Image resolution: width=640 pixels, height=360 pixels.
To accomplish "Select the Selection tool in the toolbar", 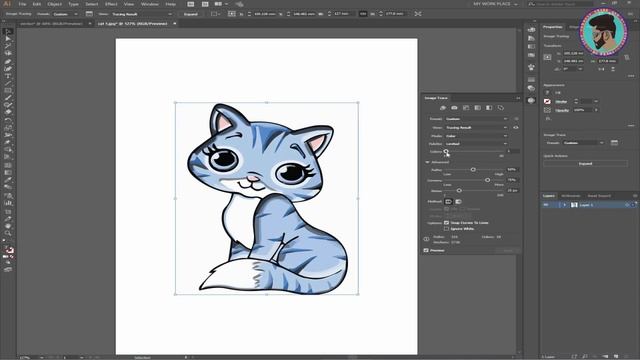I will [8, 31].
